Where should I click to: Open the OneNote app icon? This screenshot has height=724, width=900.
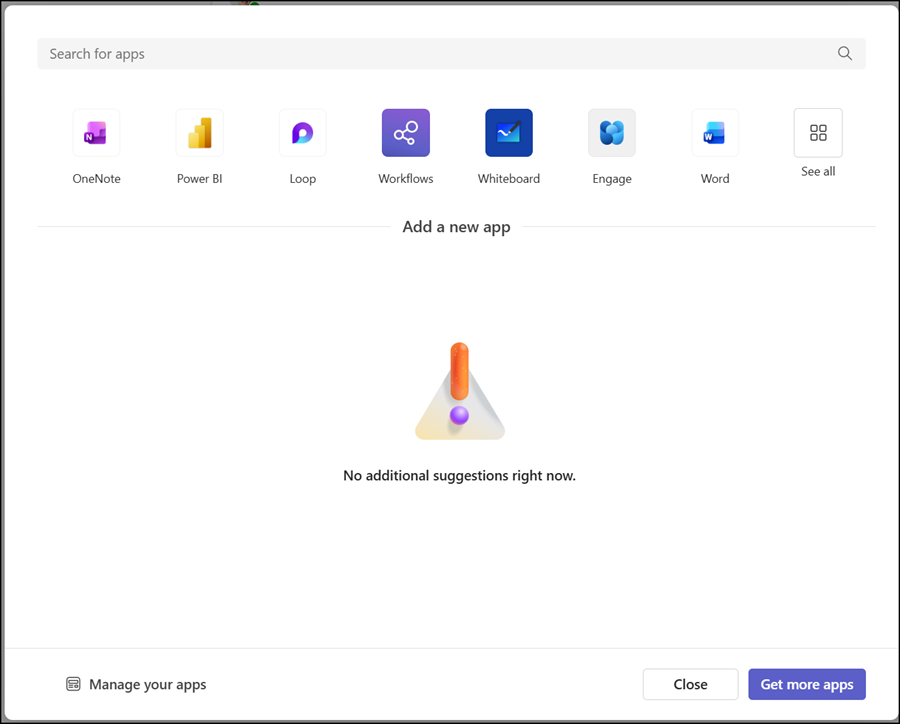point(96,133)
